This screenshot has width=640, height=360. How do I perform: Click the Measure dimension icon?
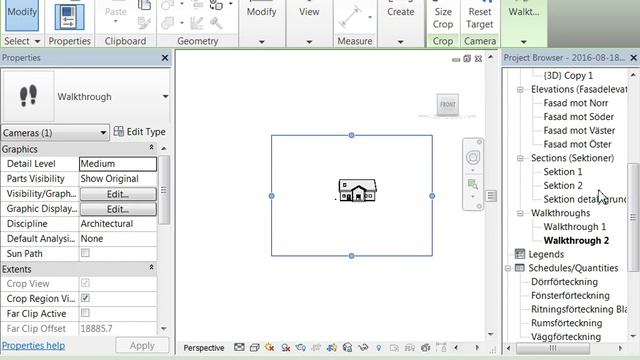350,17
